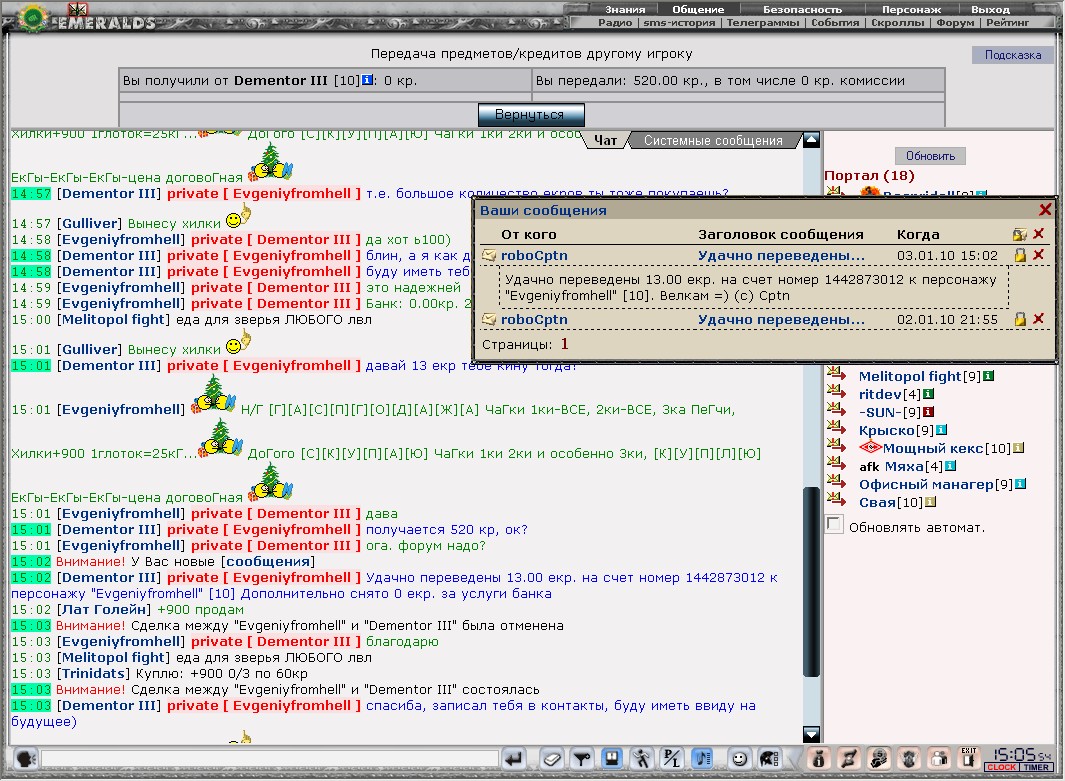Click the EXIT door icon
The image size is (1065, 781).
[969, 757]
